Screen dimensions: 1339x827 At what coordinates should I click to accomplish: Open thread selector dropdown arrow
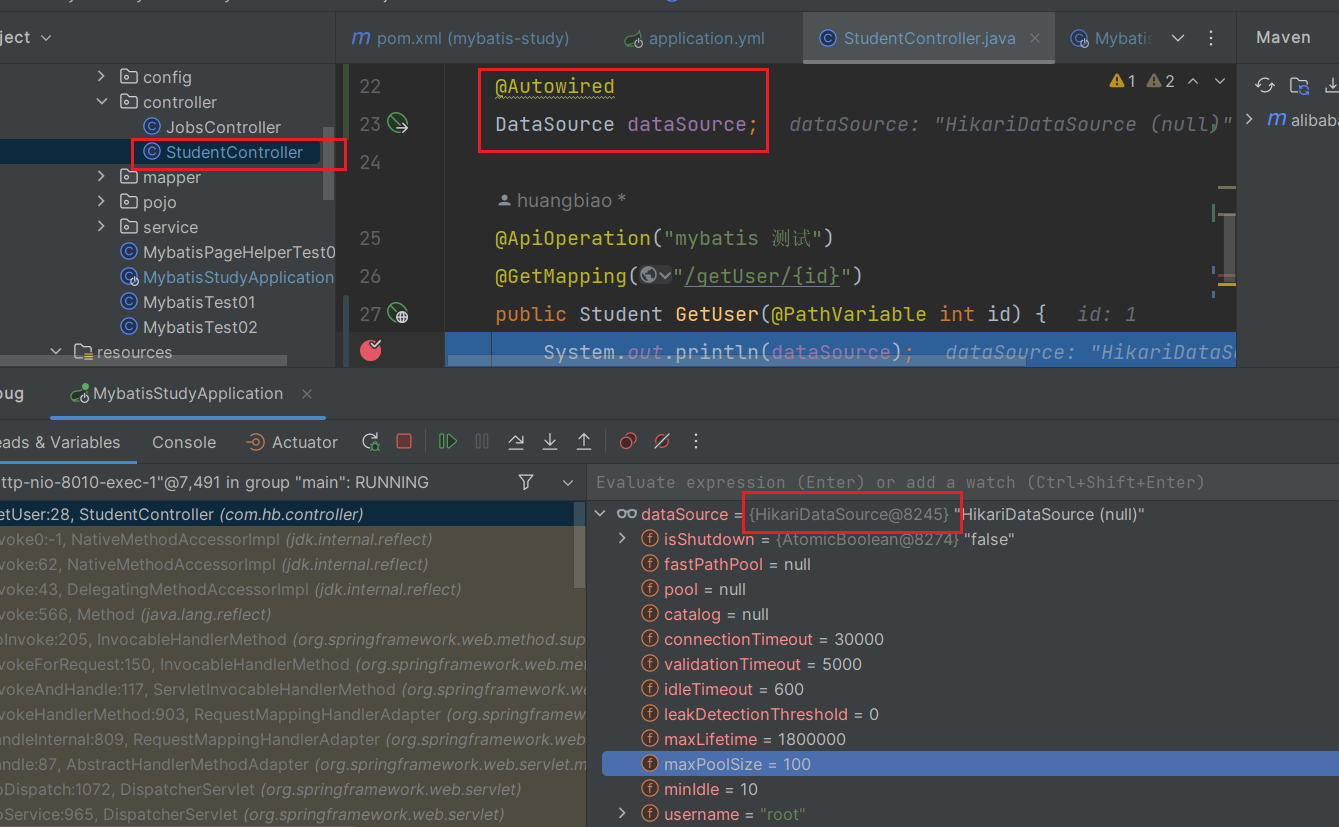point(567,482)
